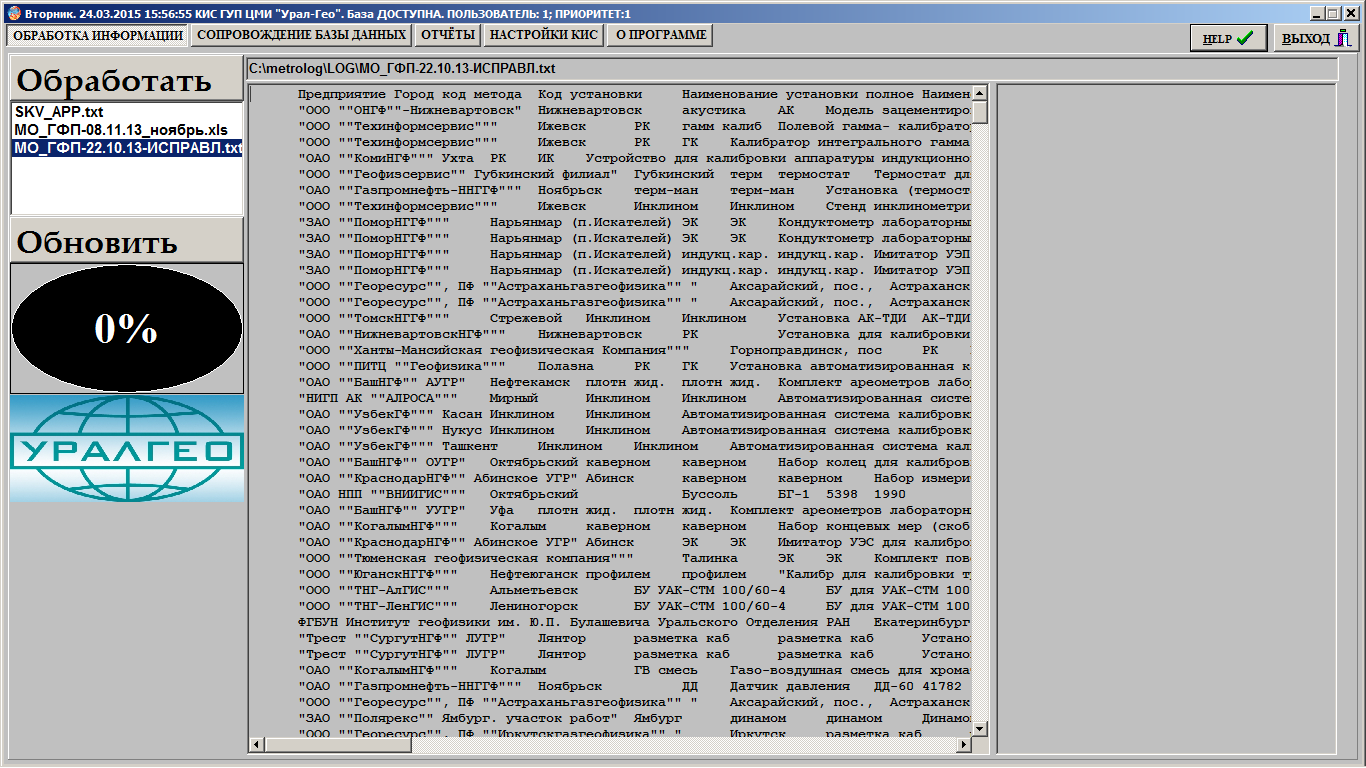Click the vertical scrollbar down arrow
Viewport: 1366px width, 768px height.
pyautogui.click(x=980, y=729)
